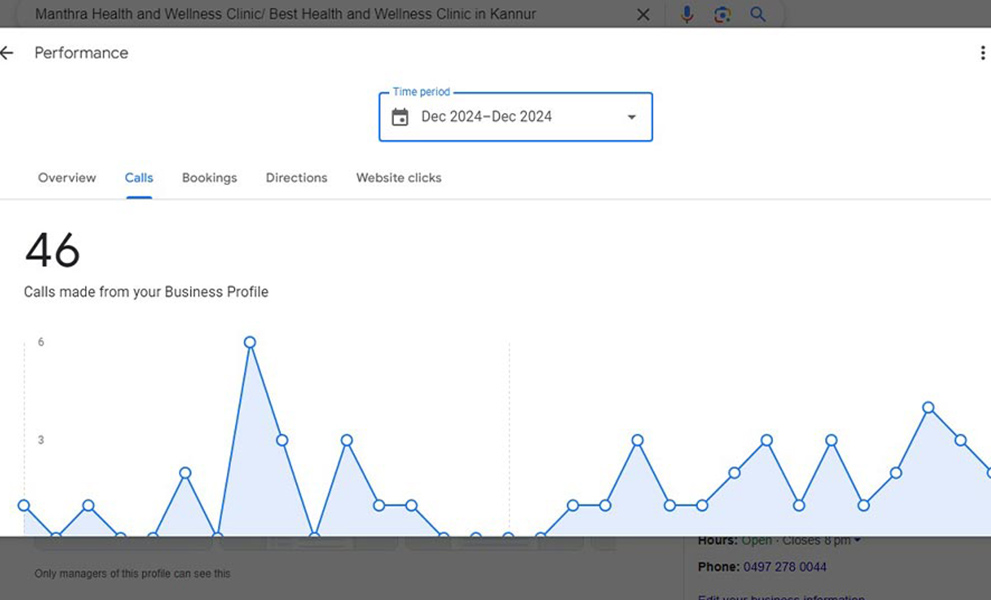
Task: Click the first data point on the calls chart
Action: click(x=24, y=505)
